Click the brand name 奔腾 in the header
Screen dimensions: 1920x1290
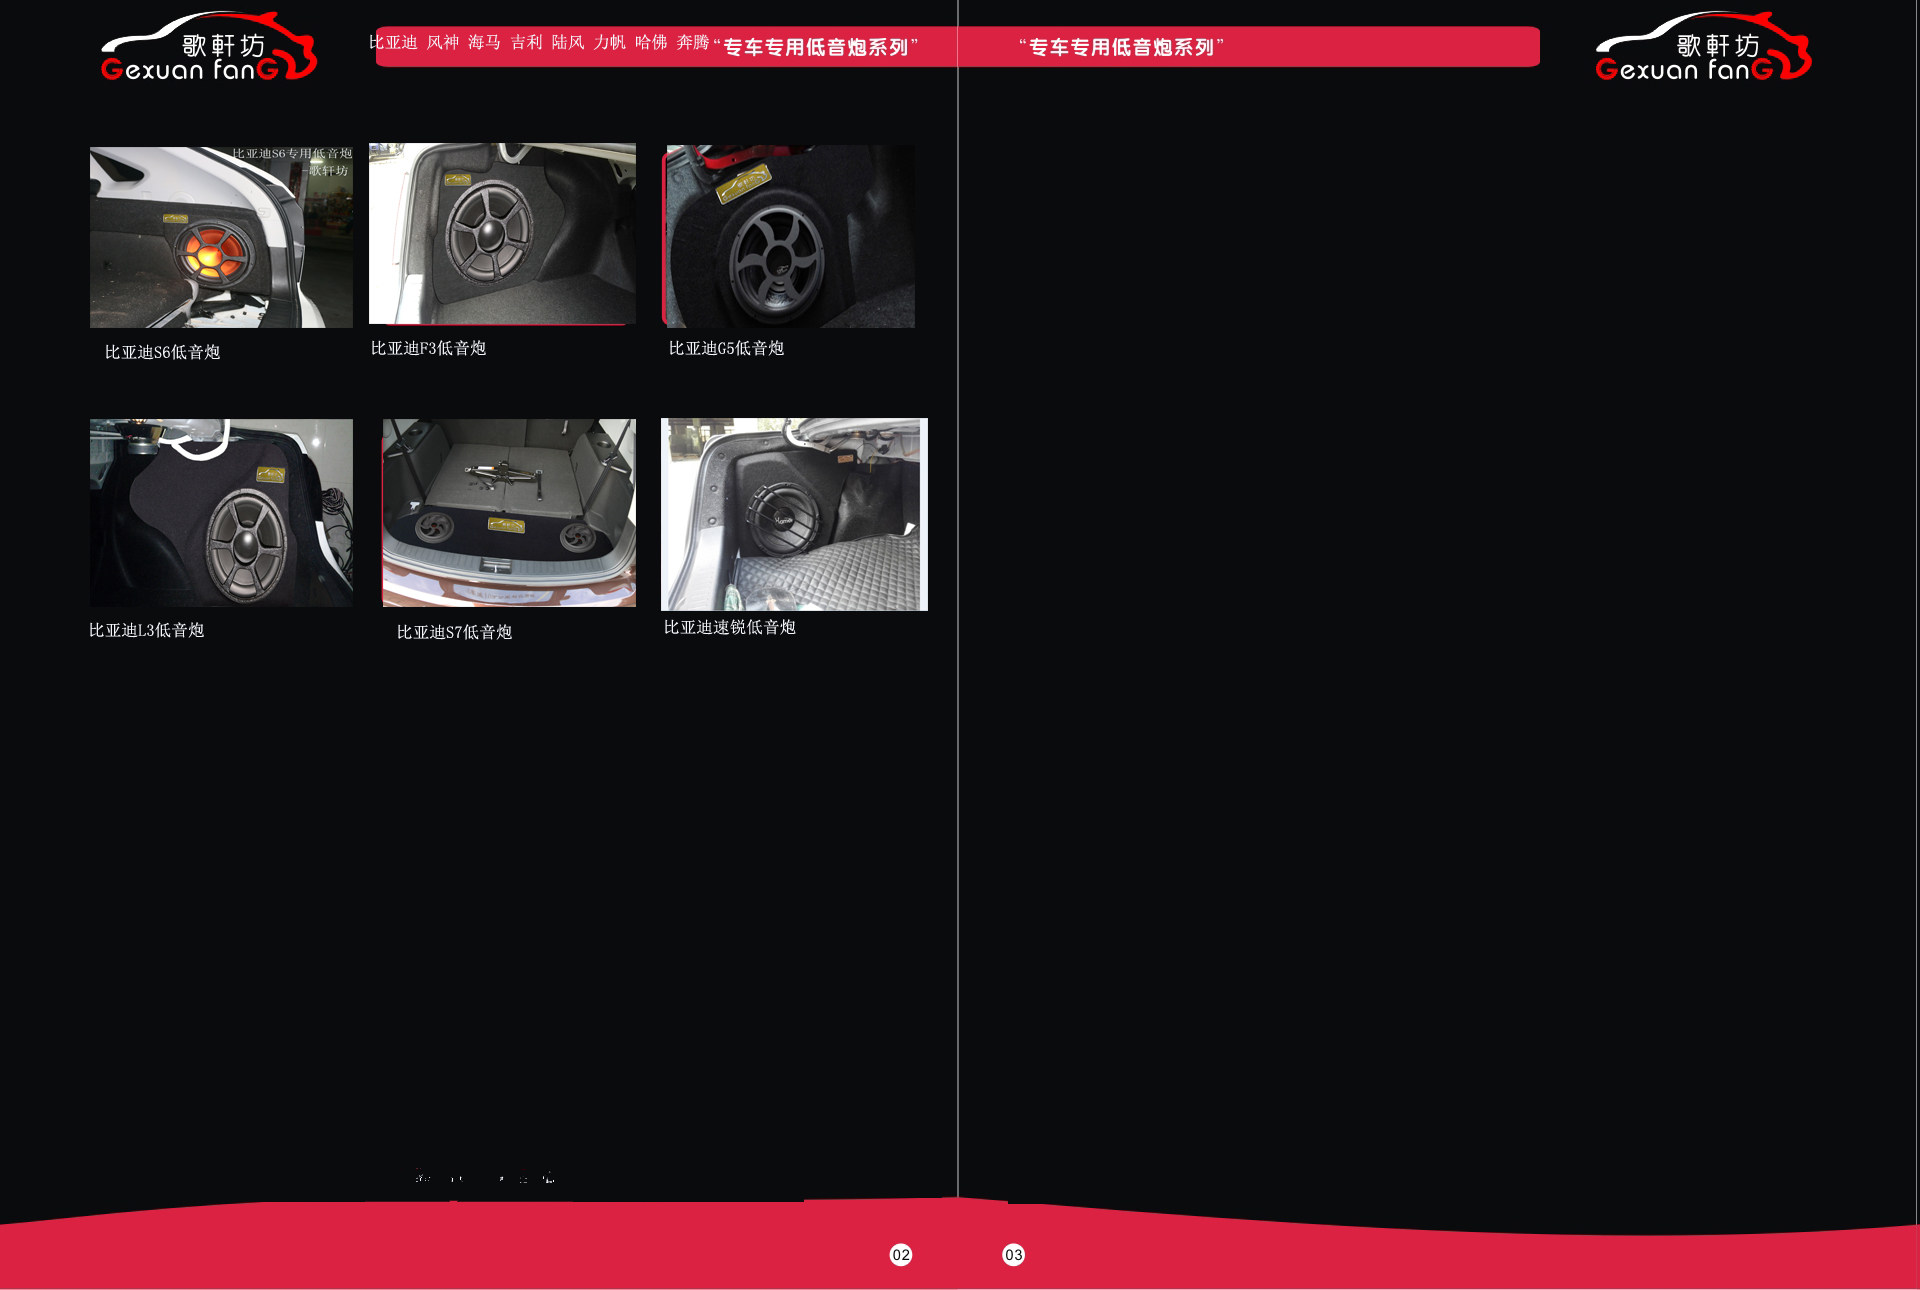pos(693,42)
